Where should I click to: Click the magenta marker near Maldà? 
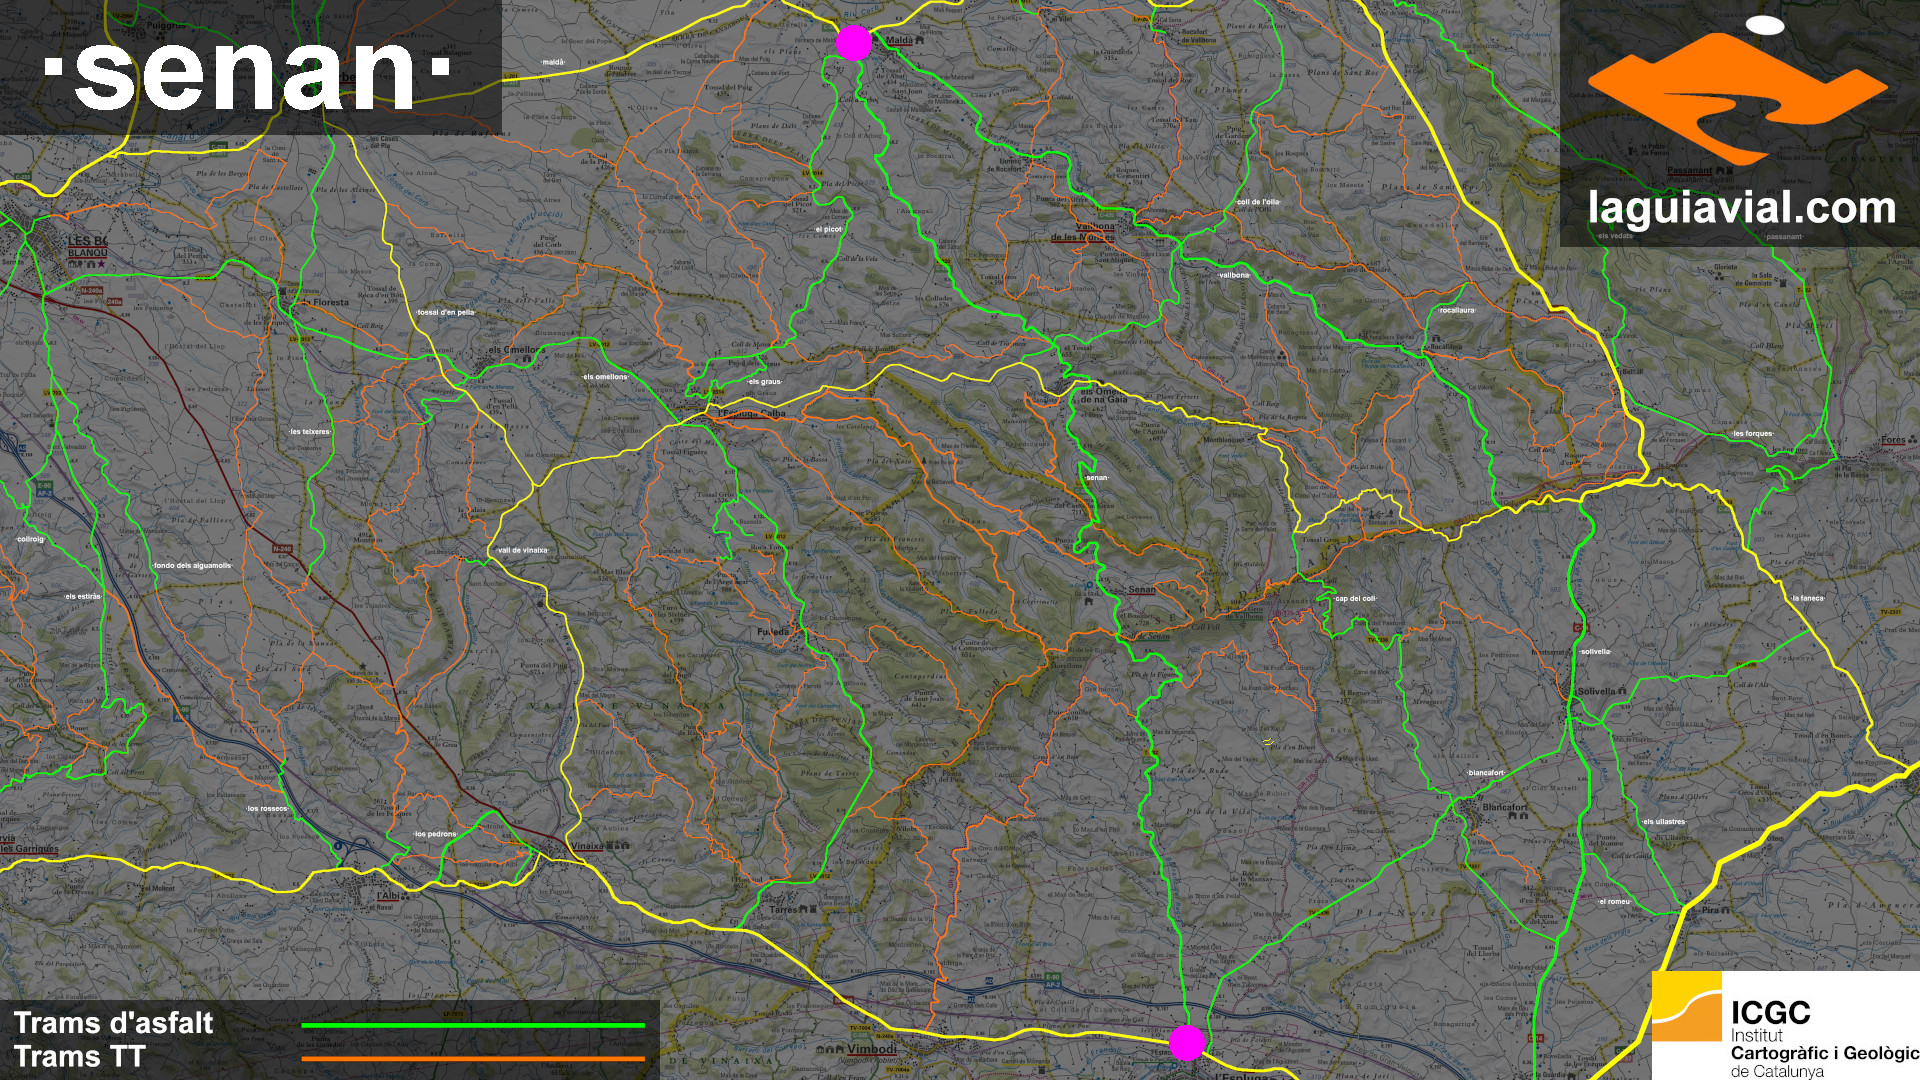click(853, 43)
